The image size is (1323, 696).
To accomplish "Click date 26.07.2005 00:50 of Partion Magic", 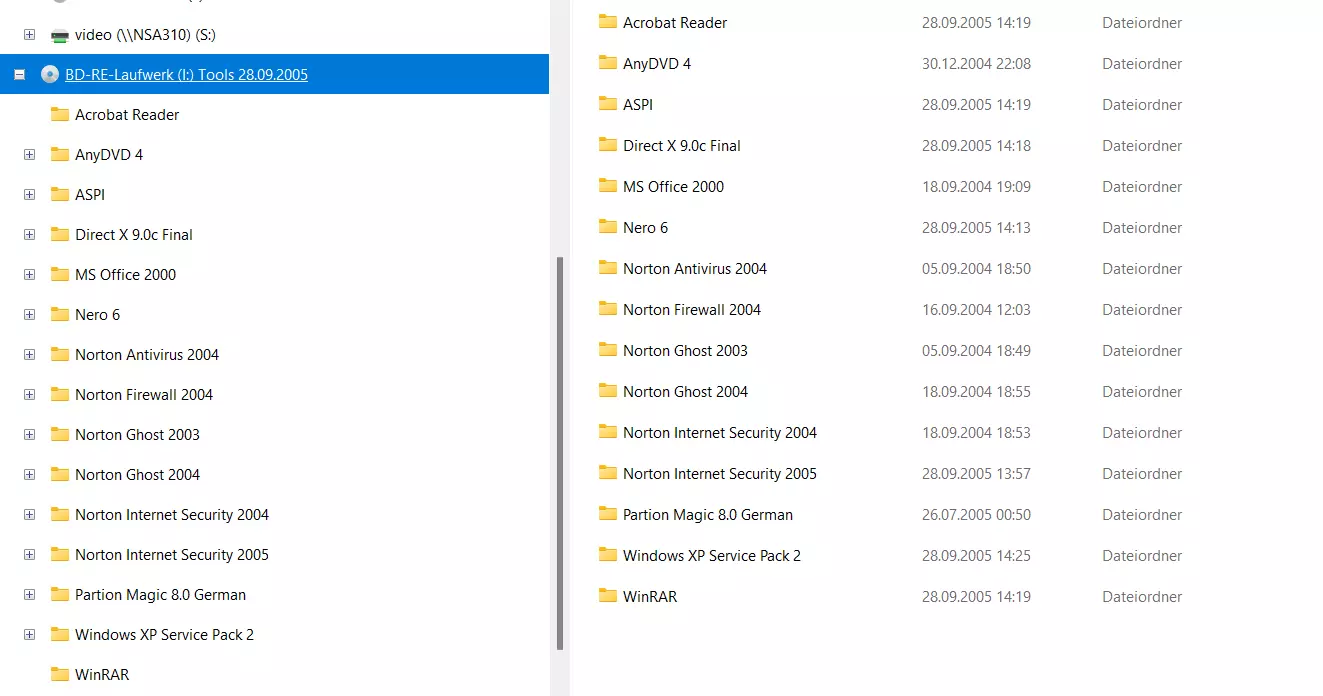I will [976, 514].
